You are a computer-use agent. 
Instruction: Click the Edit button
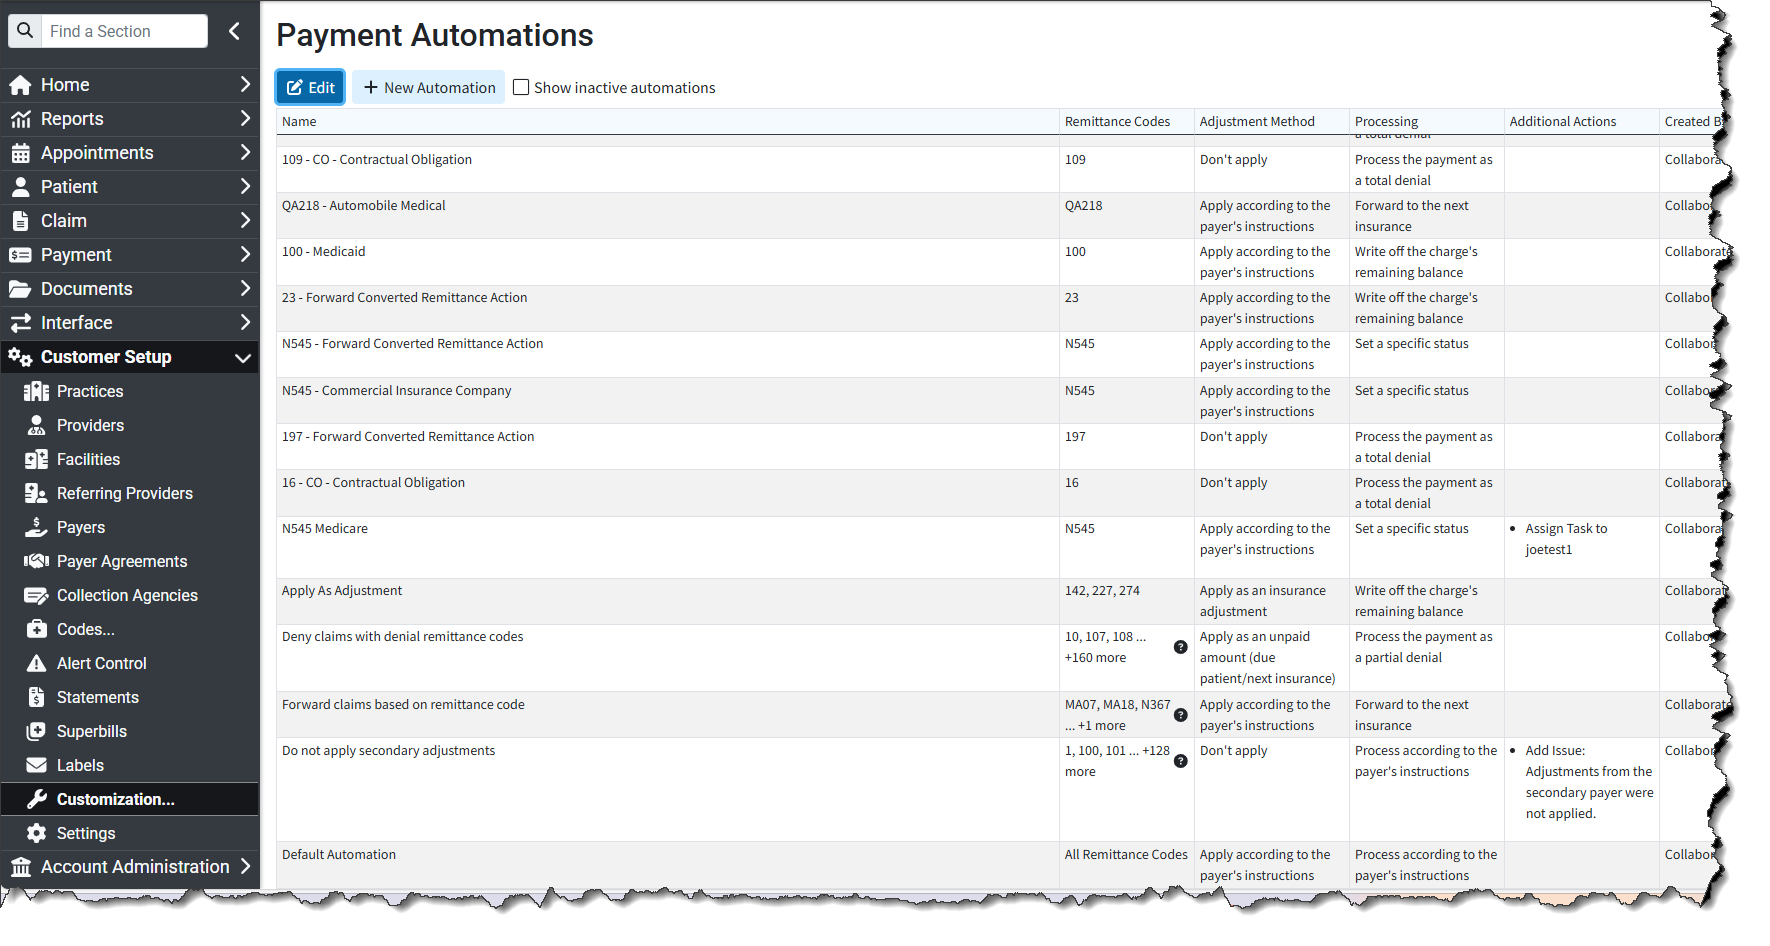coord(311,87)
